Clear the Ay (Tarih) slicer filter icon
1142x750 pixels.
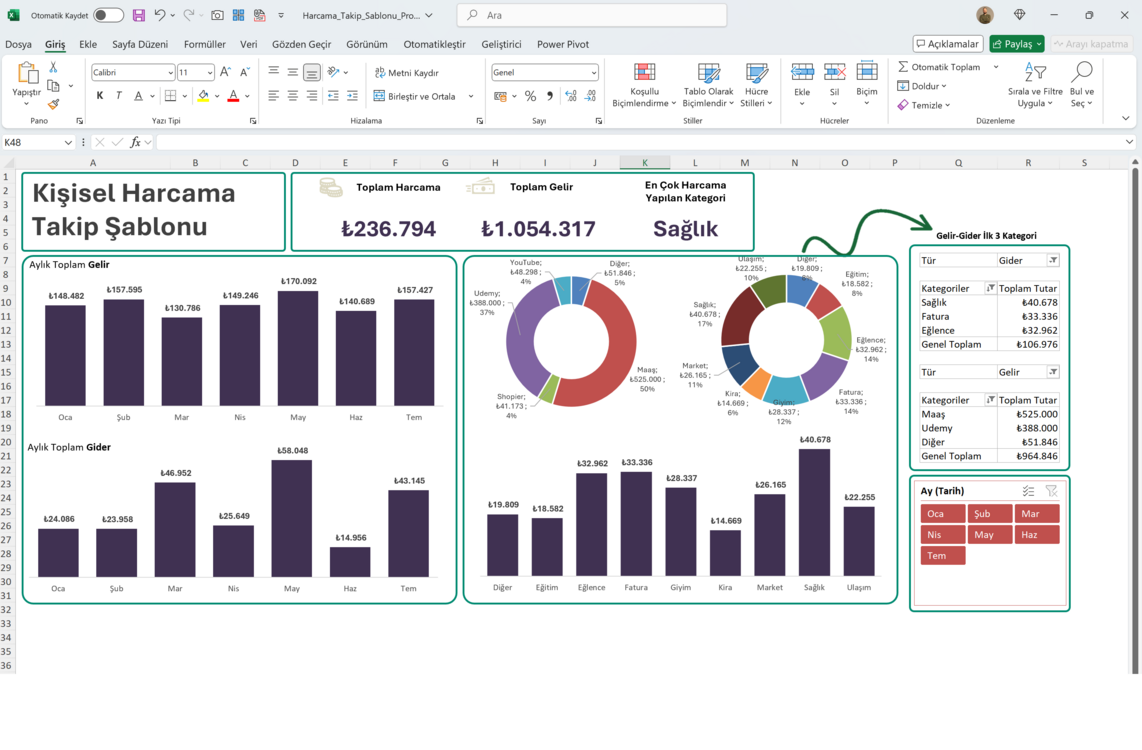[1052, 491]
